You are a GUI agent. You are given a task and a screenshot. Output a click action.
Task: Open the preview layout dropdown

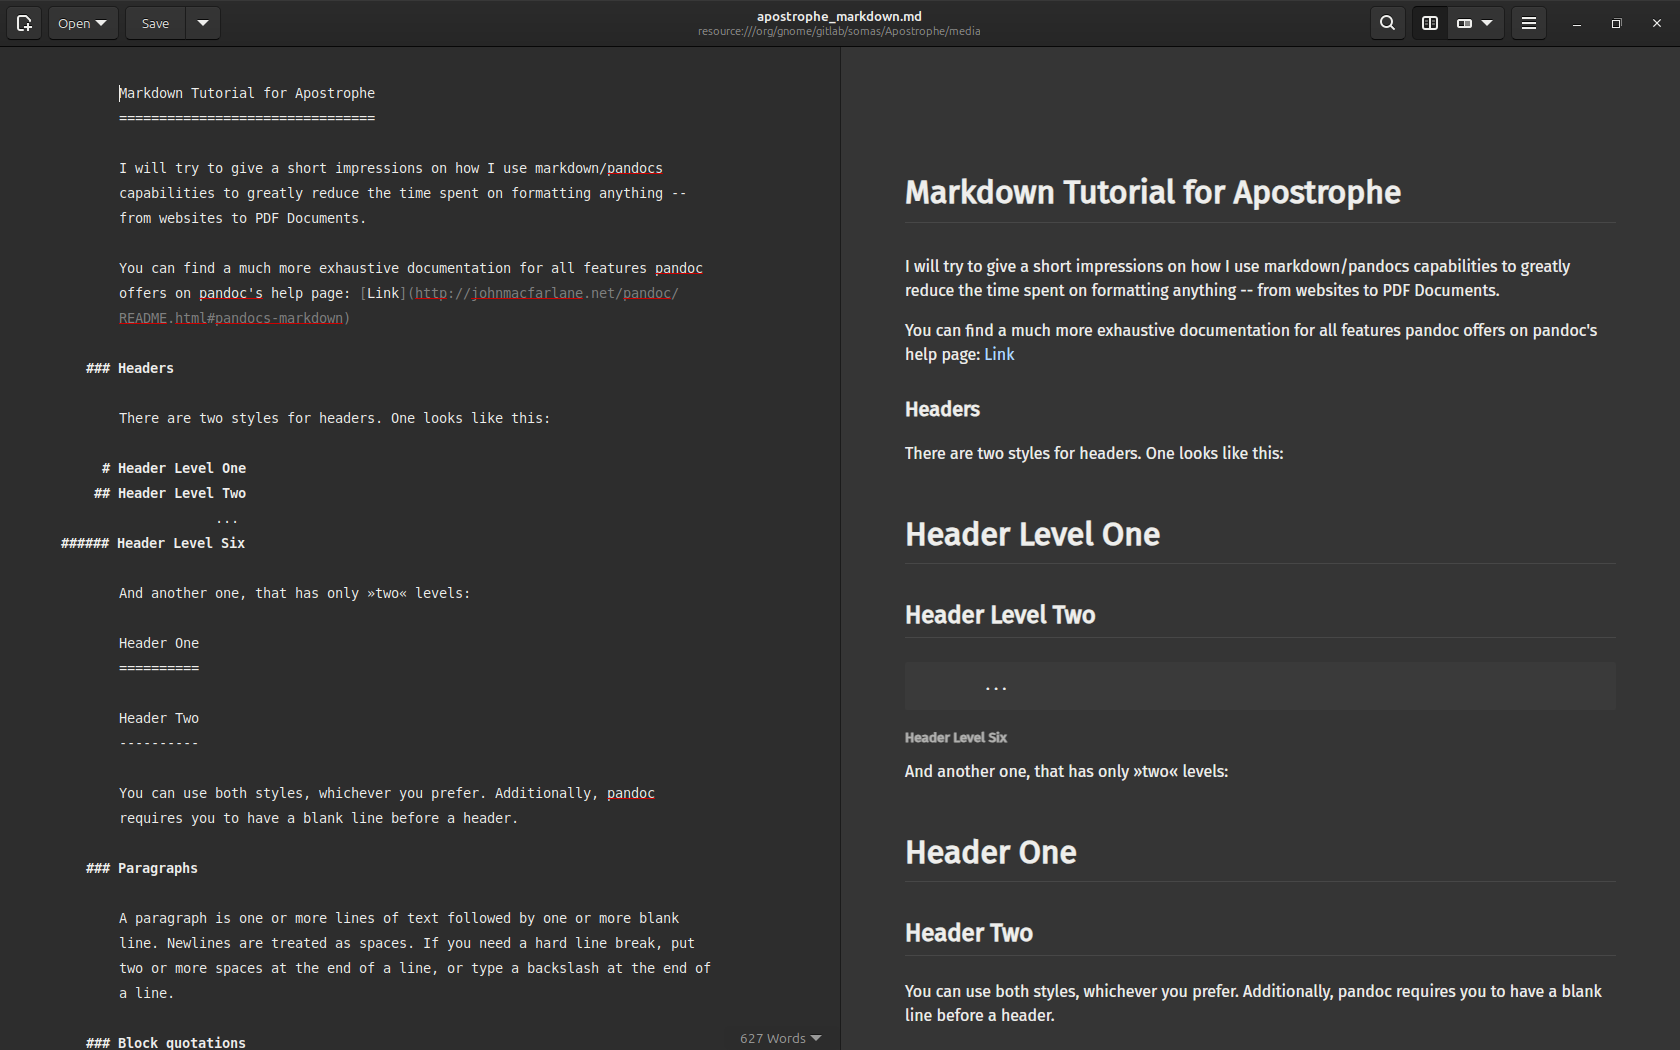click(x=1475, y=23)
